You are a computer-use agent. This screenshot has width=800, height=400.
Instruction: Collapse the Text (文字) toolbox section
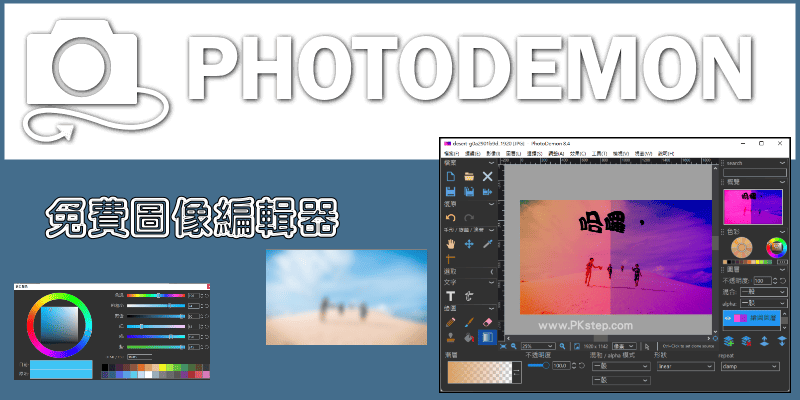(x=491, y=283)
